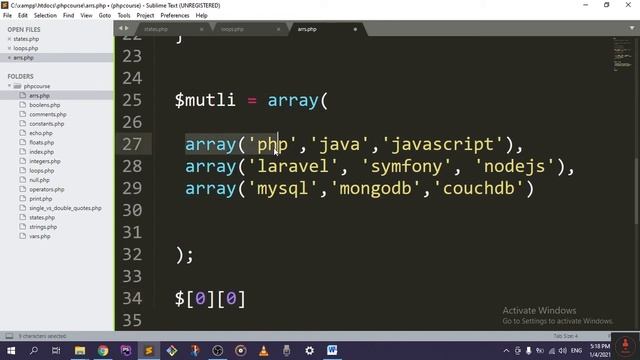Close arrs.php in Open Files list
The width and height of the screenshot is (640, 360).
(9, 58)
